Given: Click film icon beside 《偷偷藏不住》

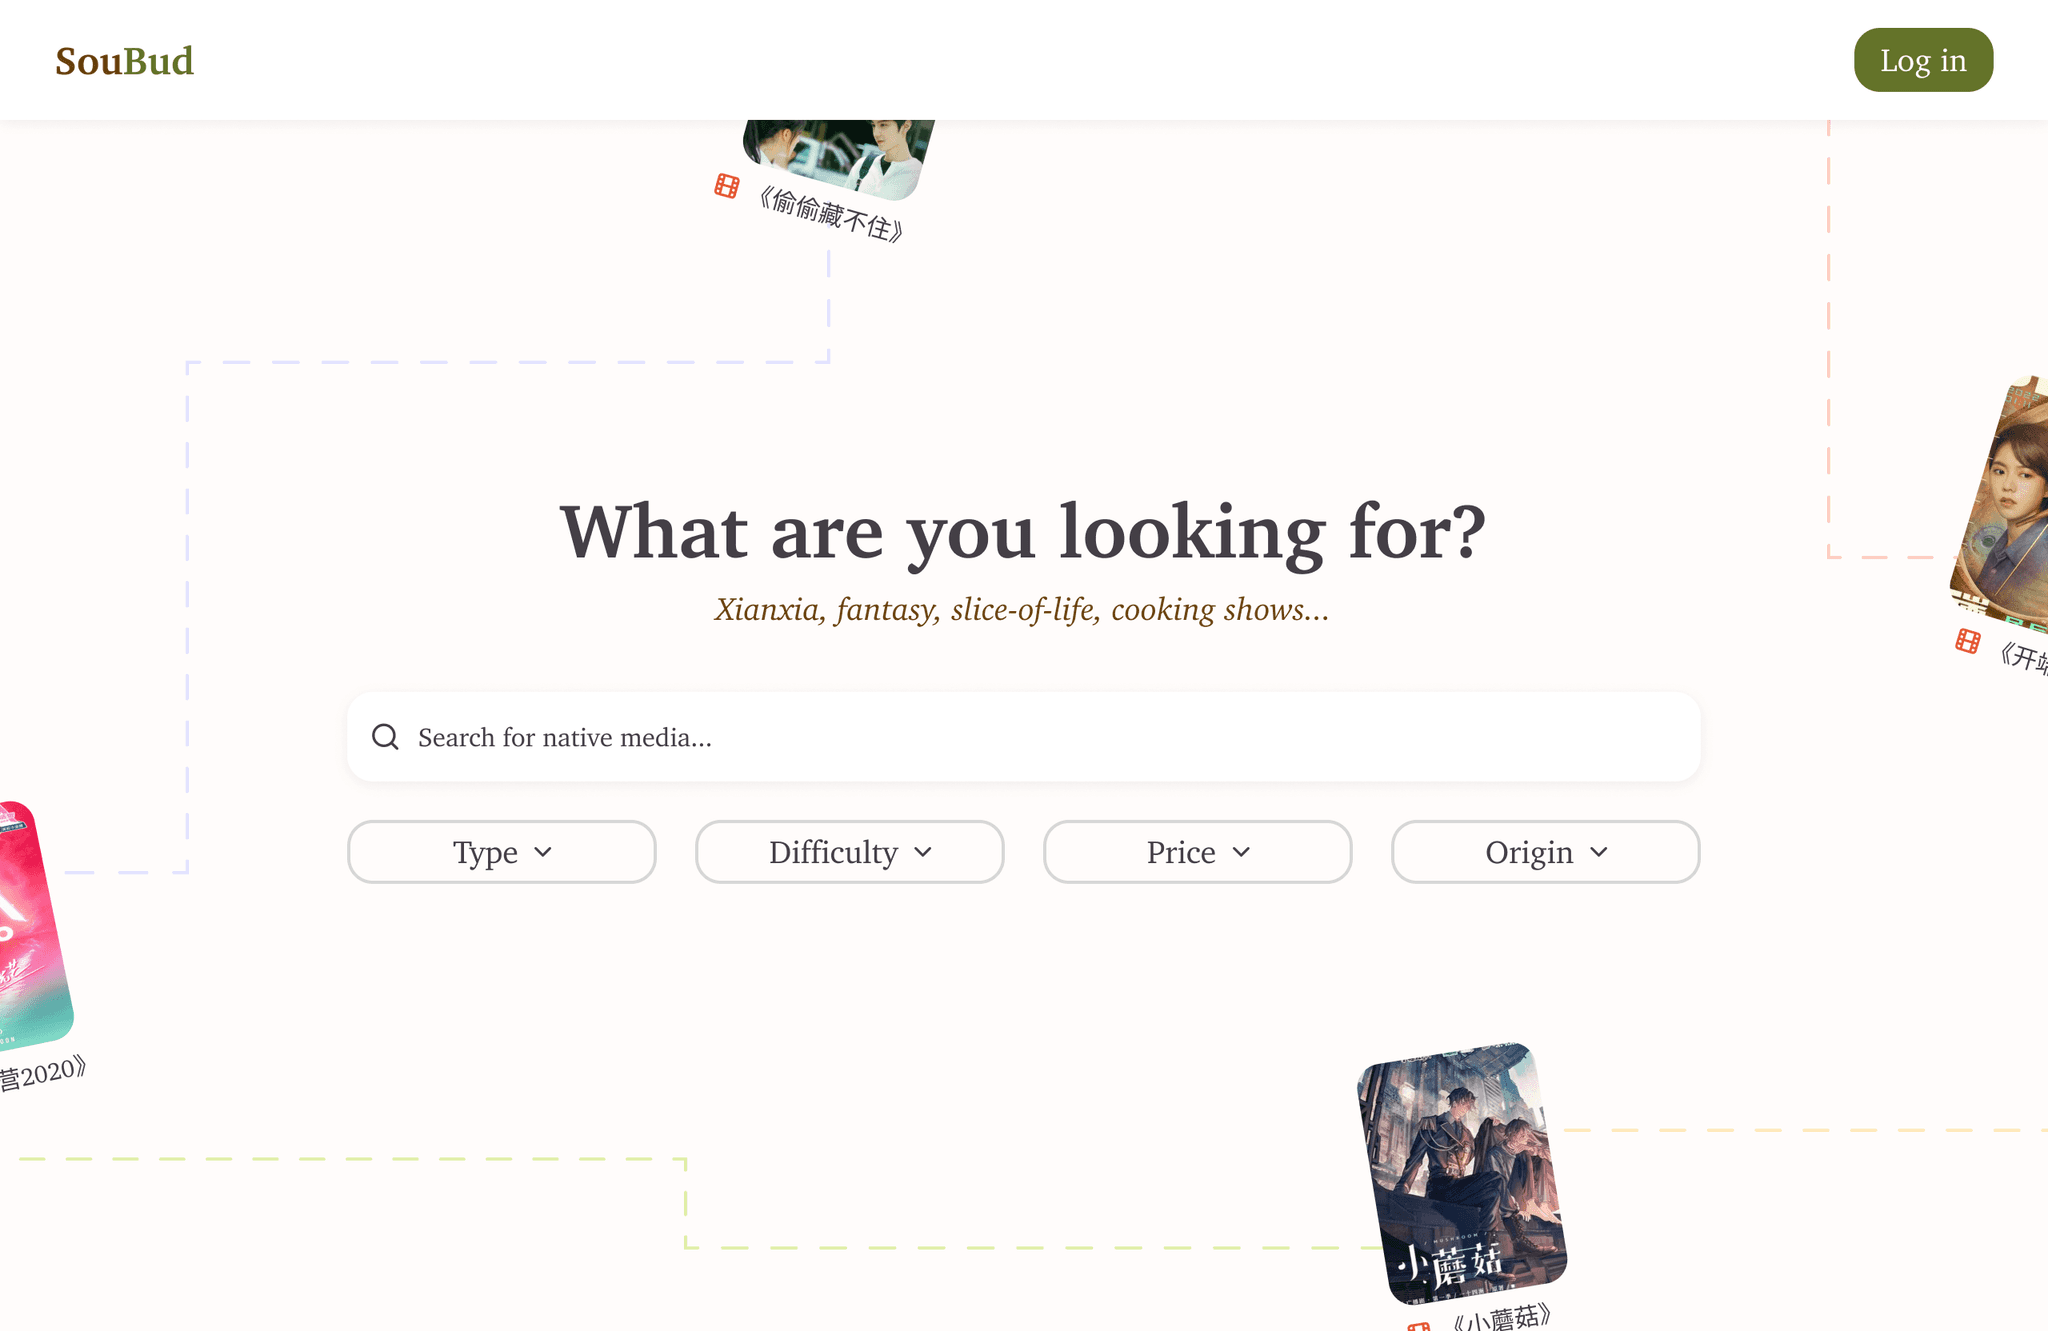Looking at the screenshot, I should tap(727, 186).
